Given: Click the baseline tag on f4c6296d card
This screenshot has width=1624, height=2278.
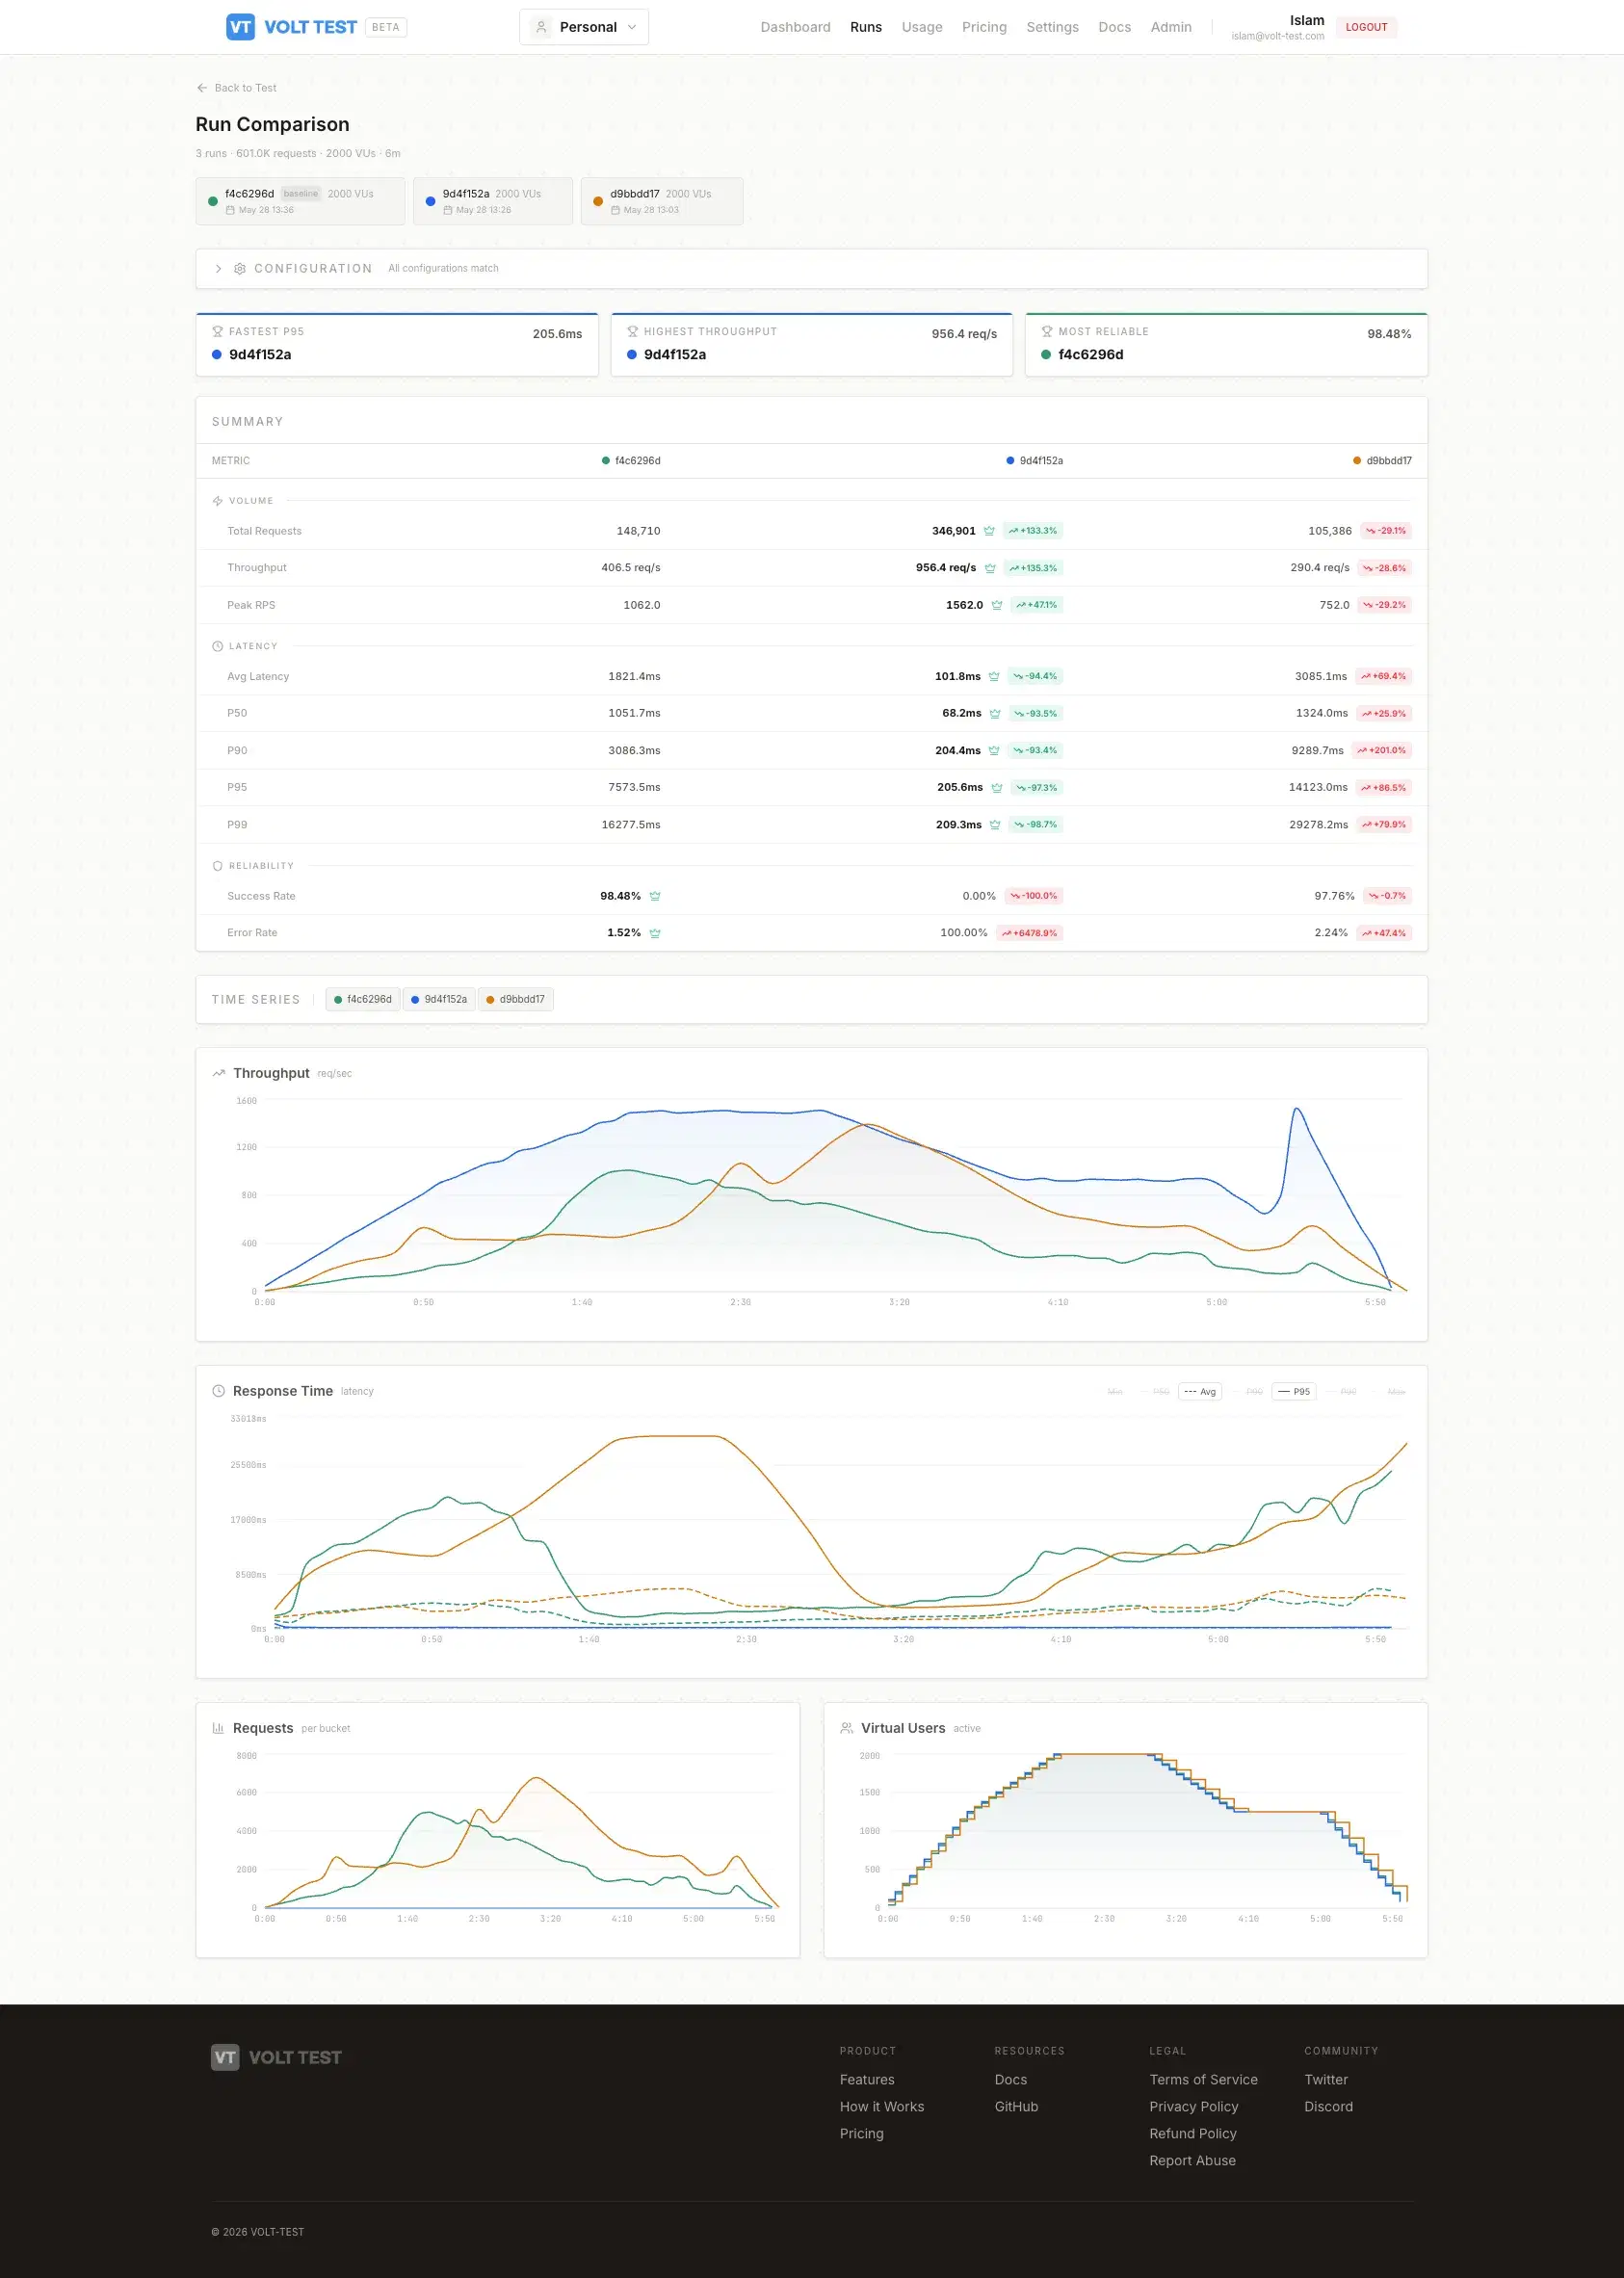Looking at the screenshot, I should [x=300, y=194].
